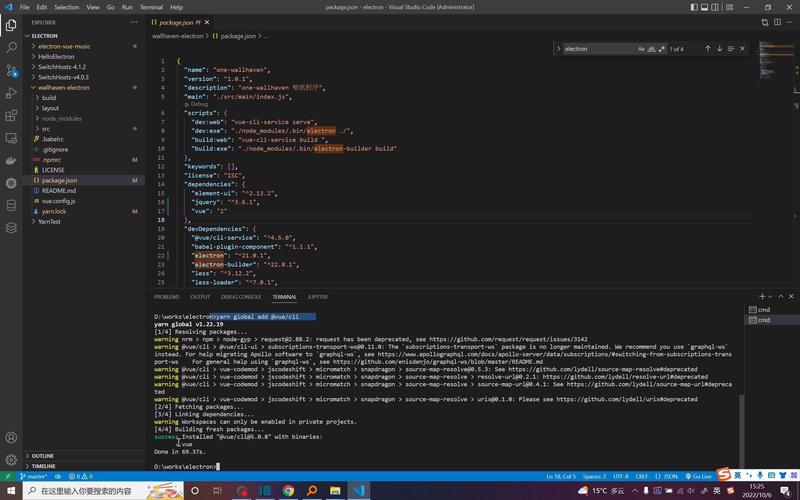Open the database view in activity bar
This screenshot has width=800, height=500.
(x=11, y=205)
